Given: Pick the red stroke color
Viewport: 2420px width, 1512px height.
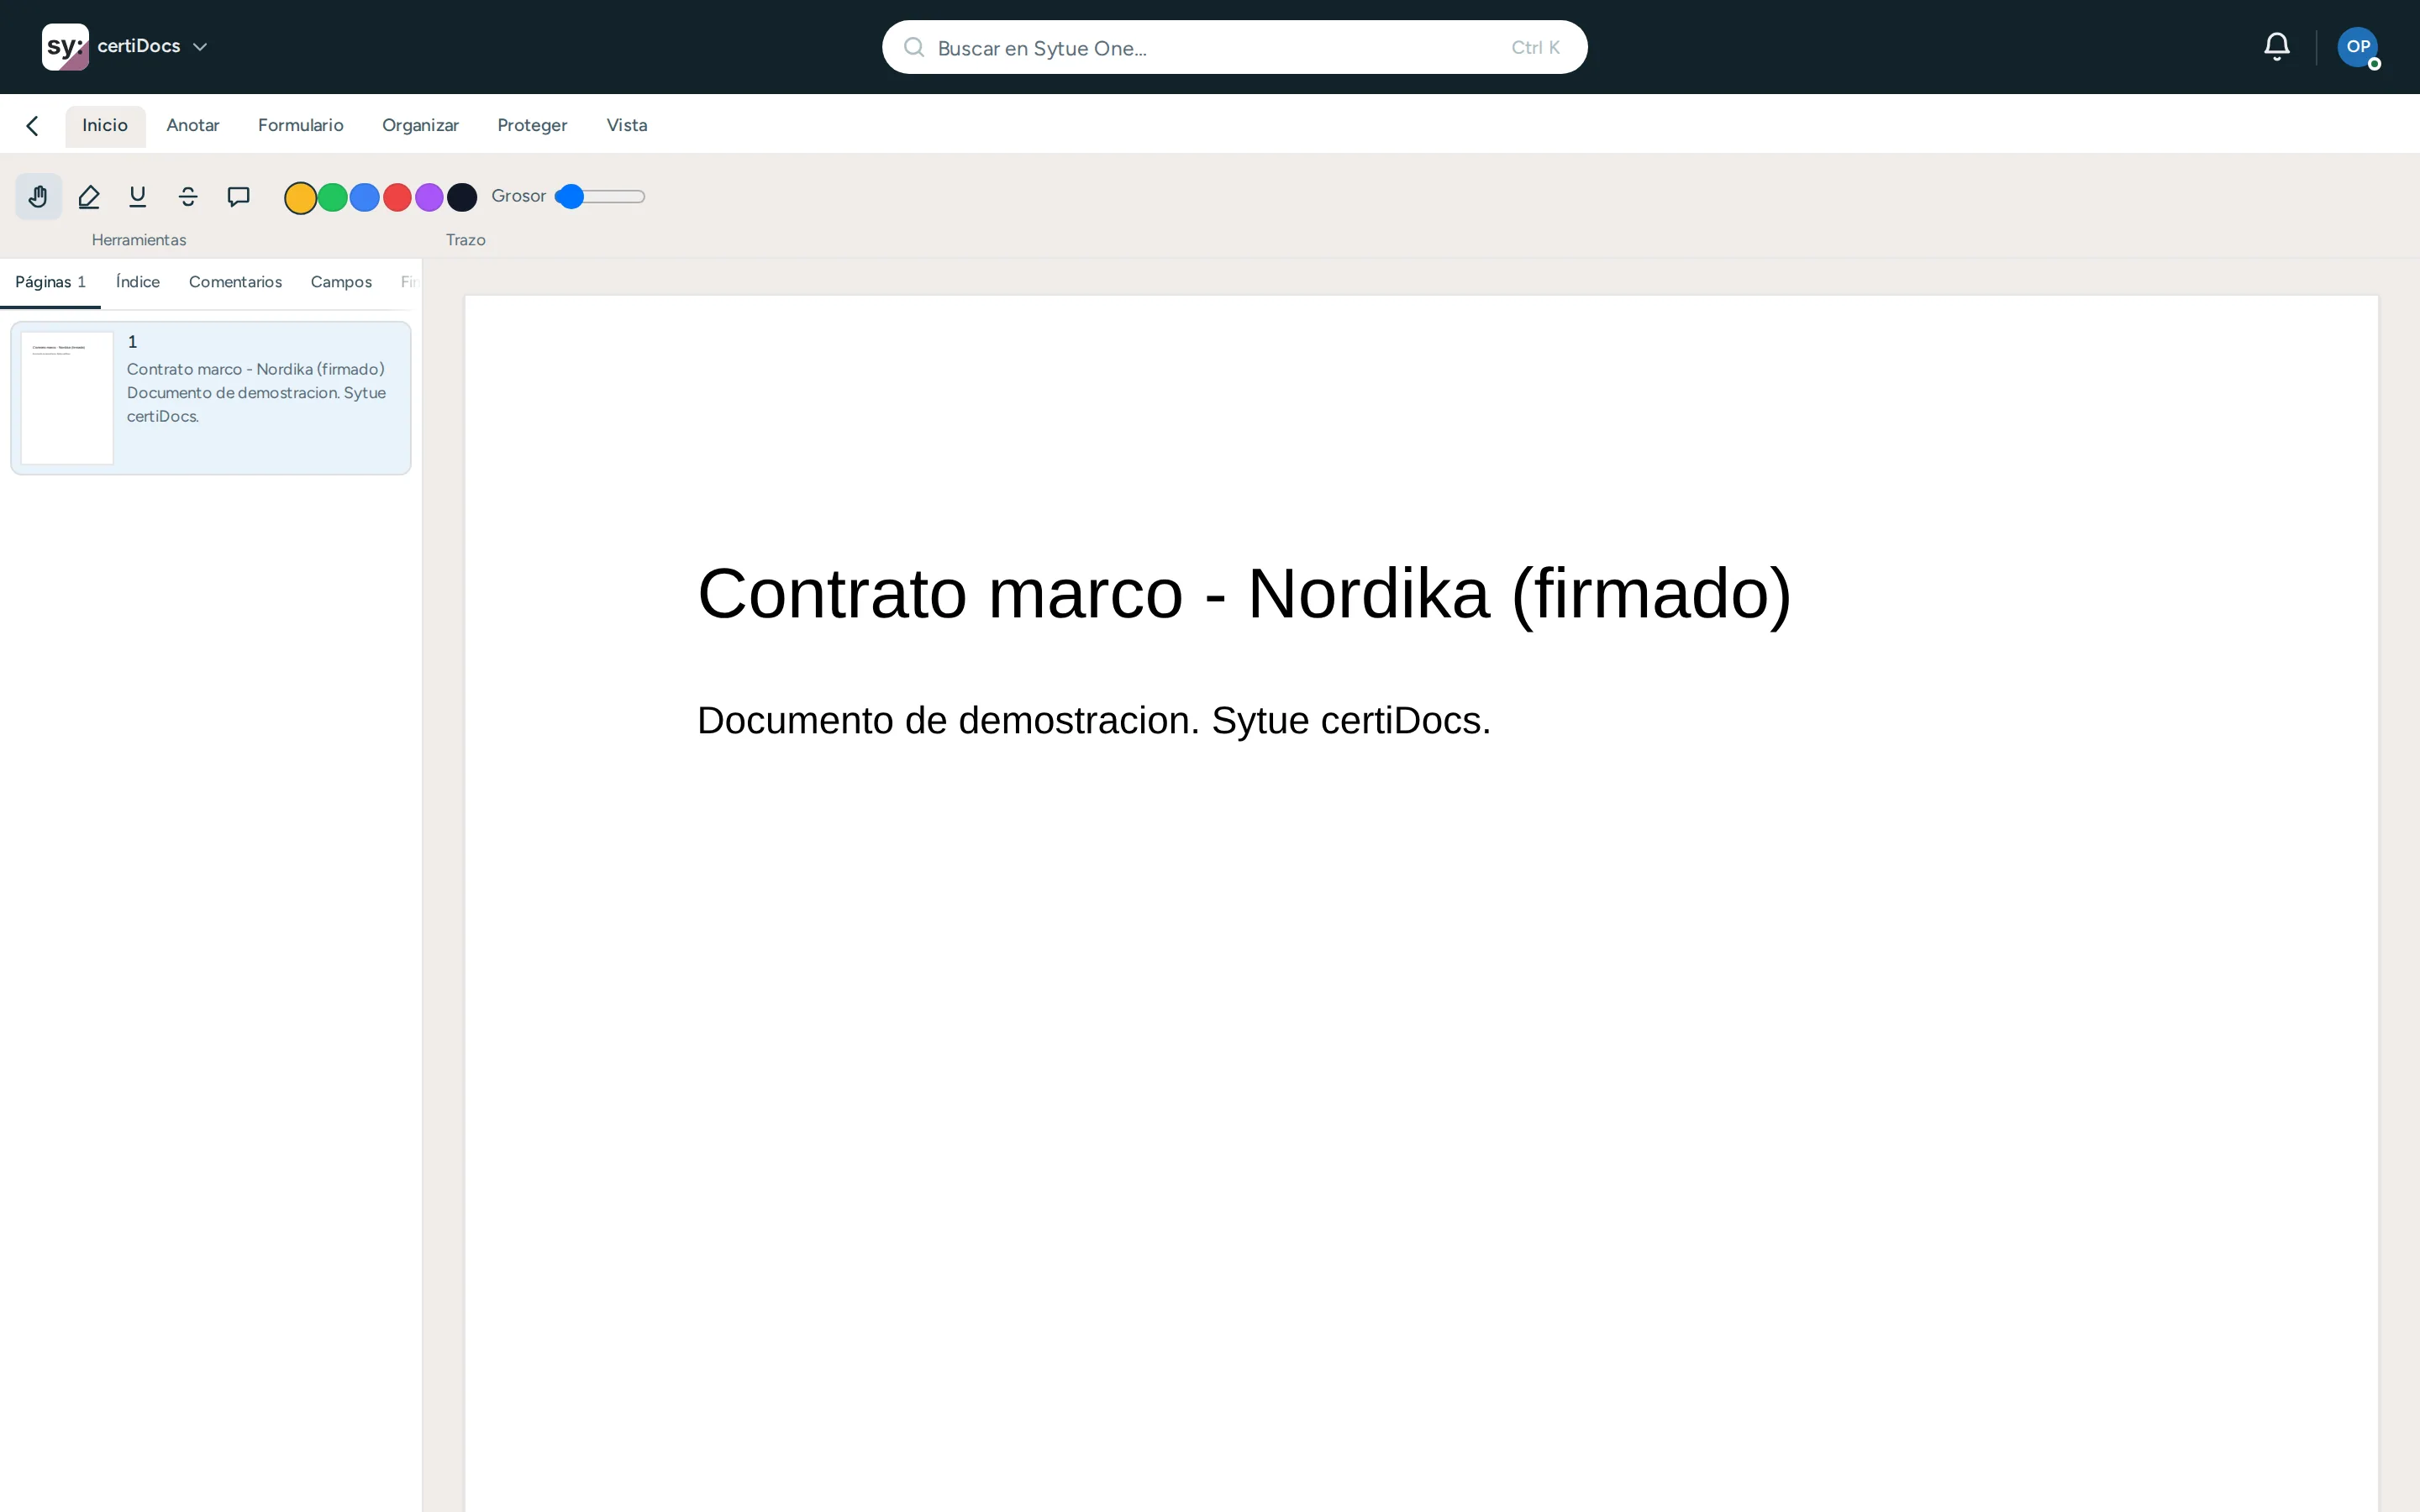Looking at the screenshot, I should point(397,197).
